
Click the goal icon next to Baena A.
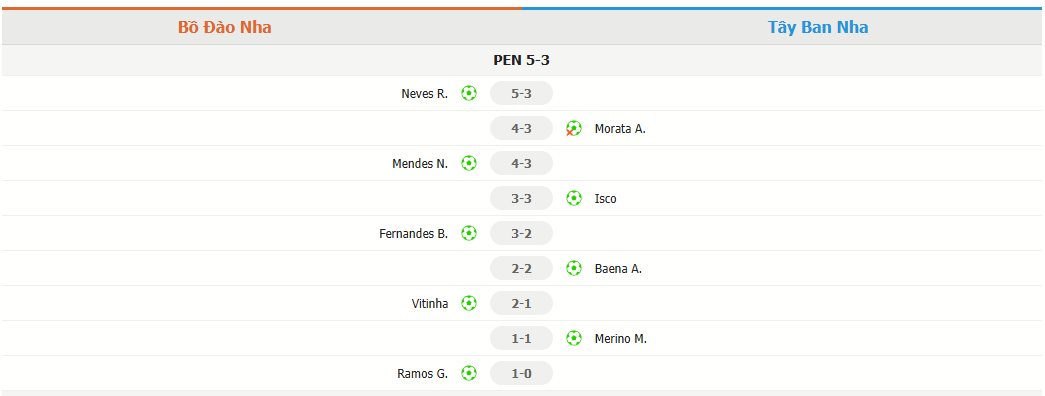tap(574, 268)
